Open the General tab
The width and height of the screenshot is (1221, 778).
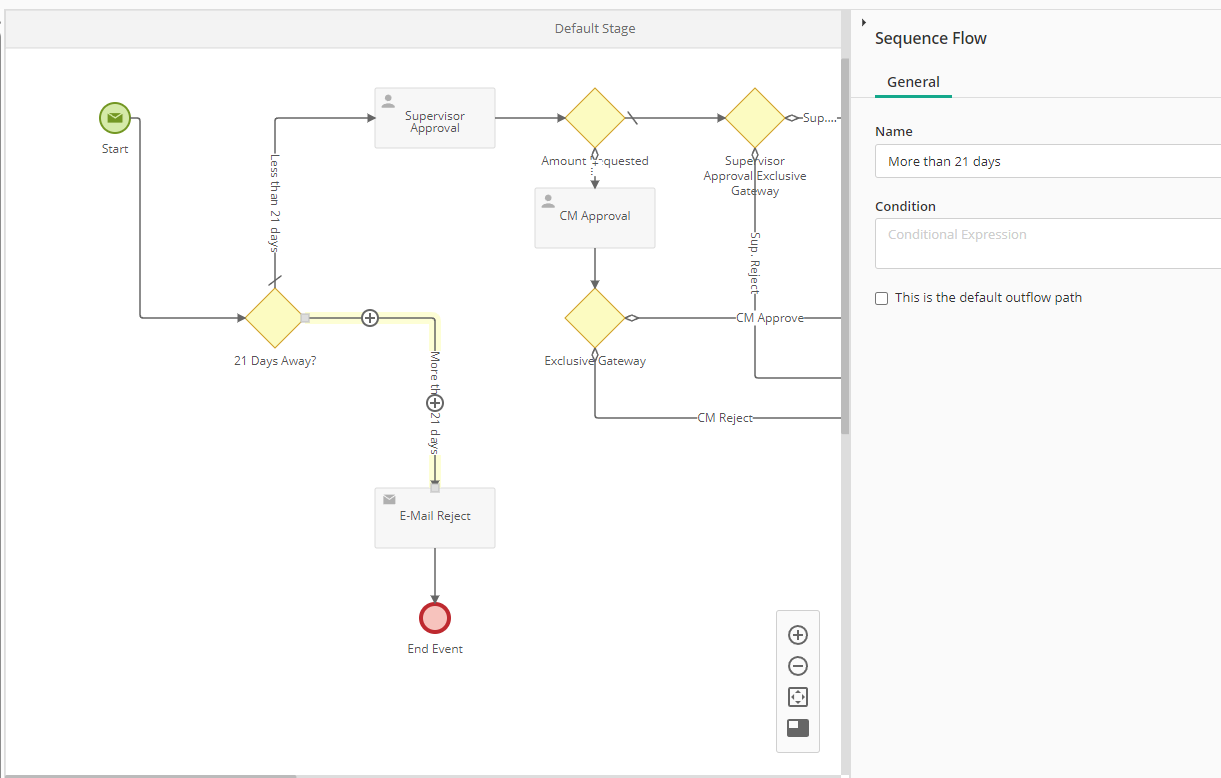913,82
